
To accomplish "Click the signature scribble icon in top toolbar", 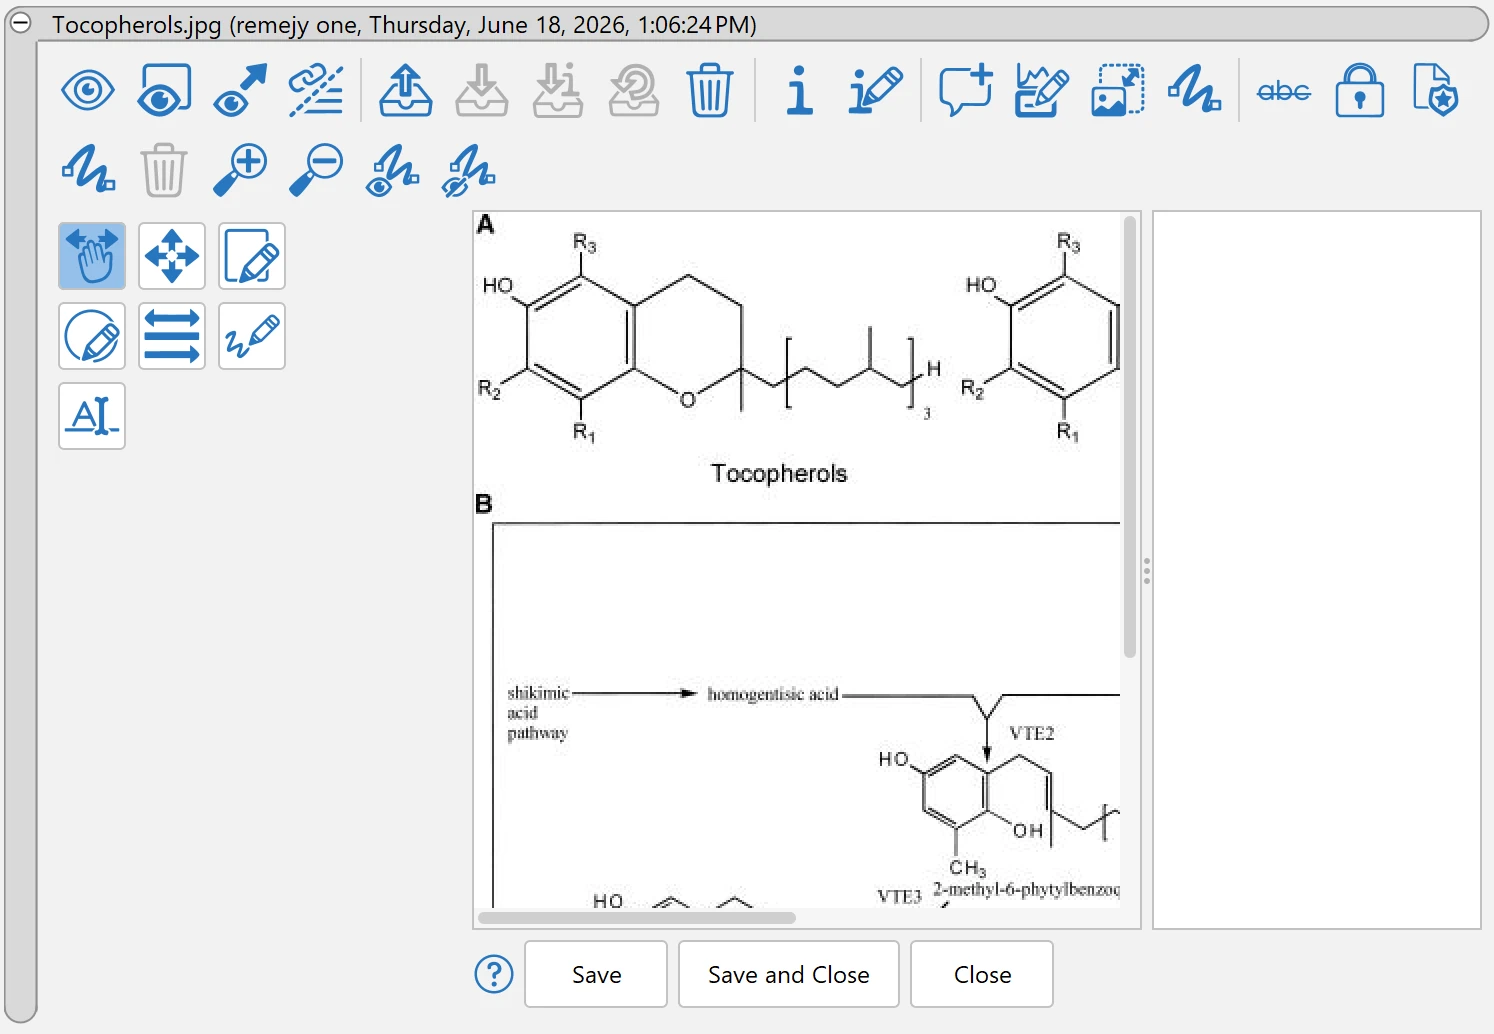I will tap(1194, 91).
